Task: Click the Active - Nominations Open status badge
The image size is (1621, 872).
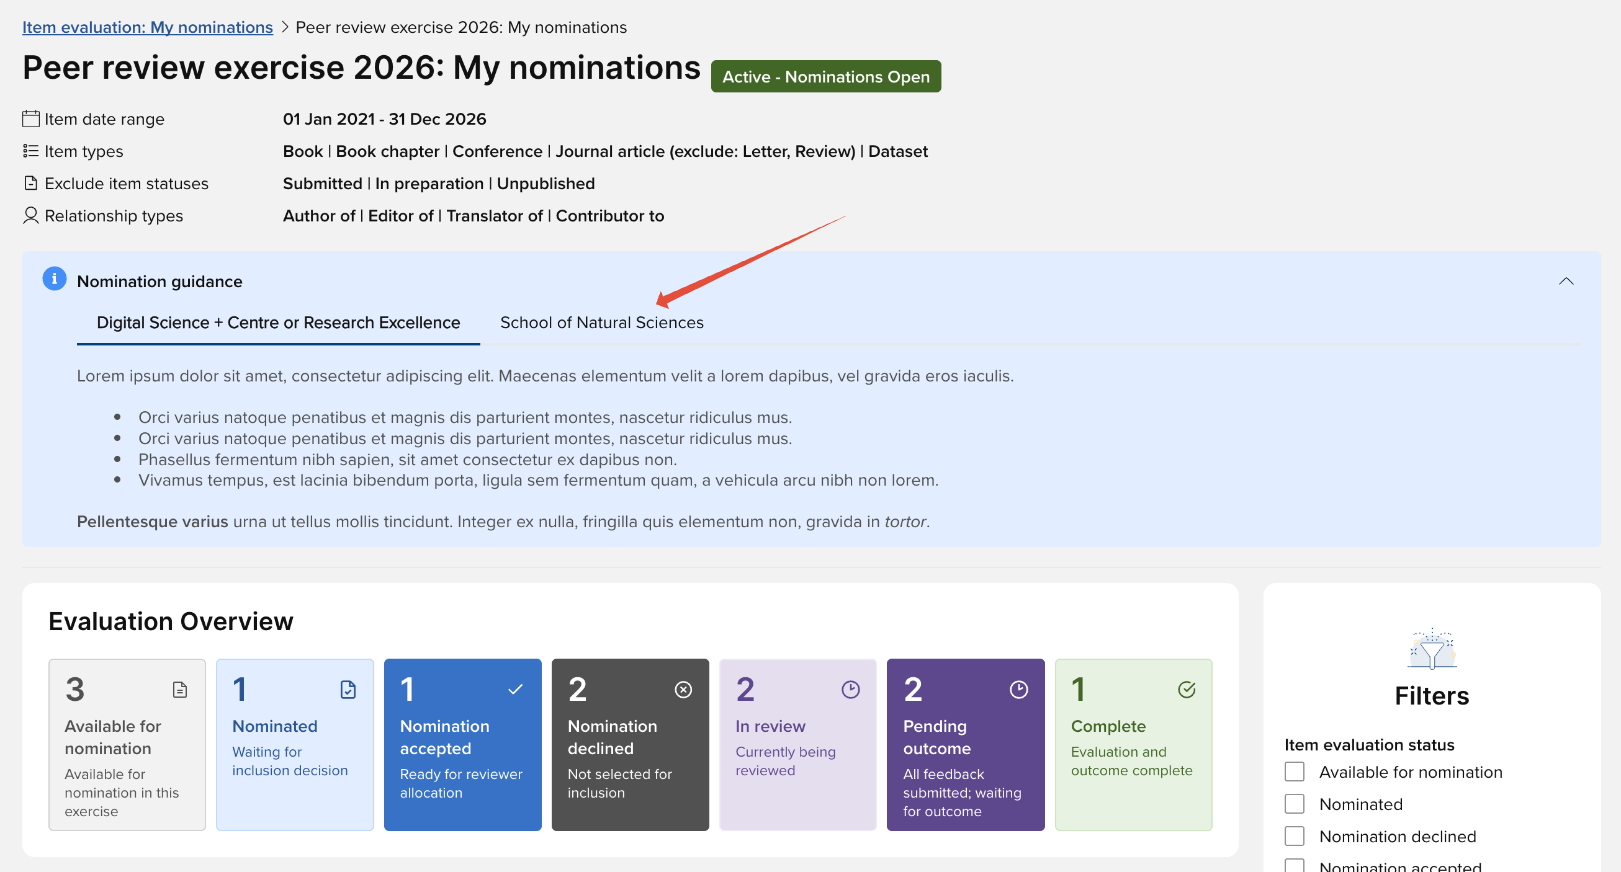Action: (826, 77)
